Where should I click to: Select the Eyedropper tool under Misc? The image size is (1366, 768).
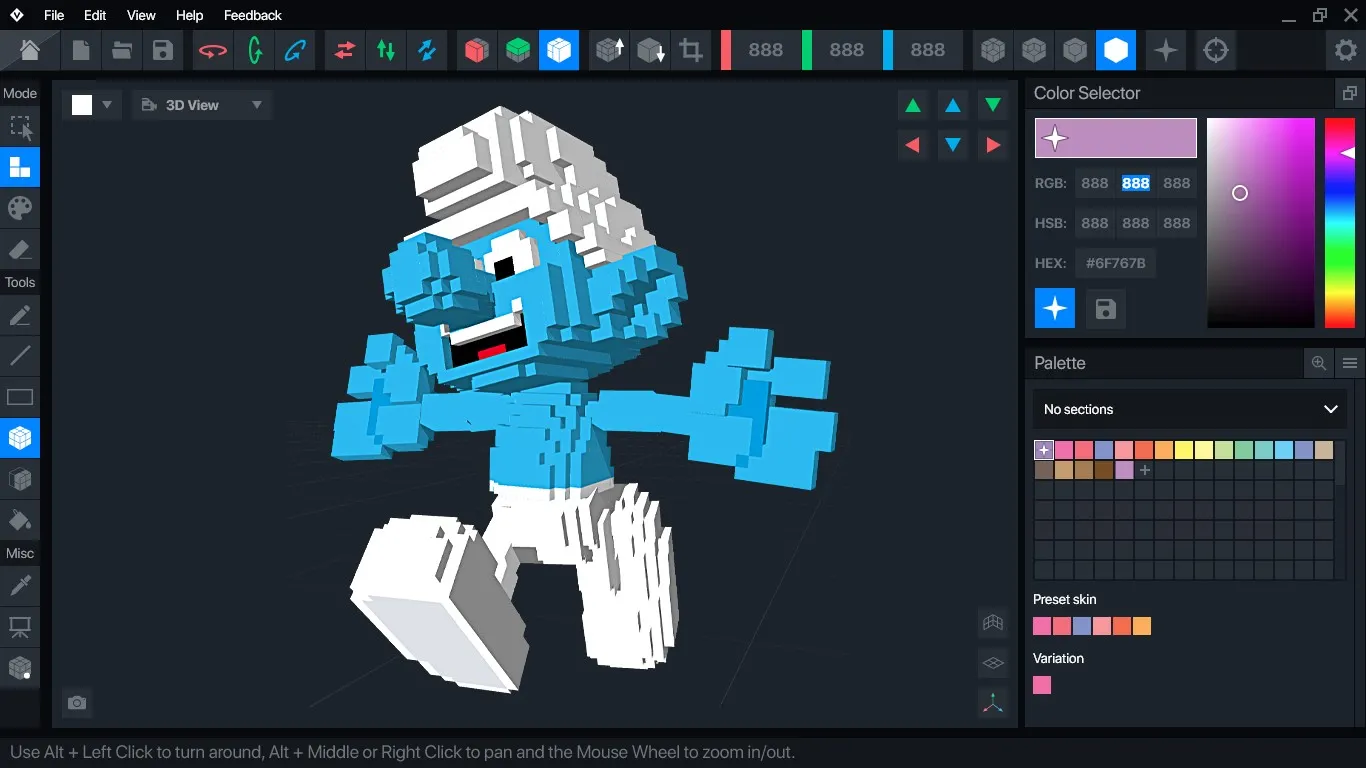(20, 585)
